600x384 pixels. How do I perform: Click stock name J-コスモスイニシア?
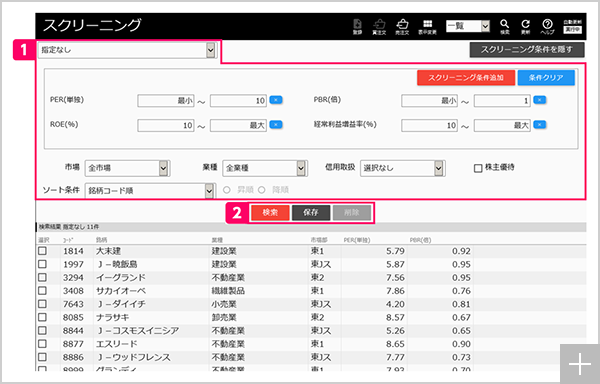[137, 331]
